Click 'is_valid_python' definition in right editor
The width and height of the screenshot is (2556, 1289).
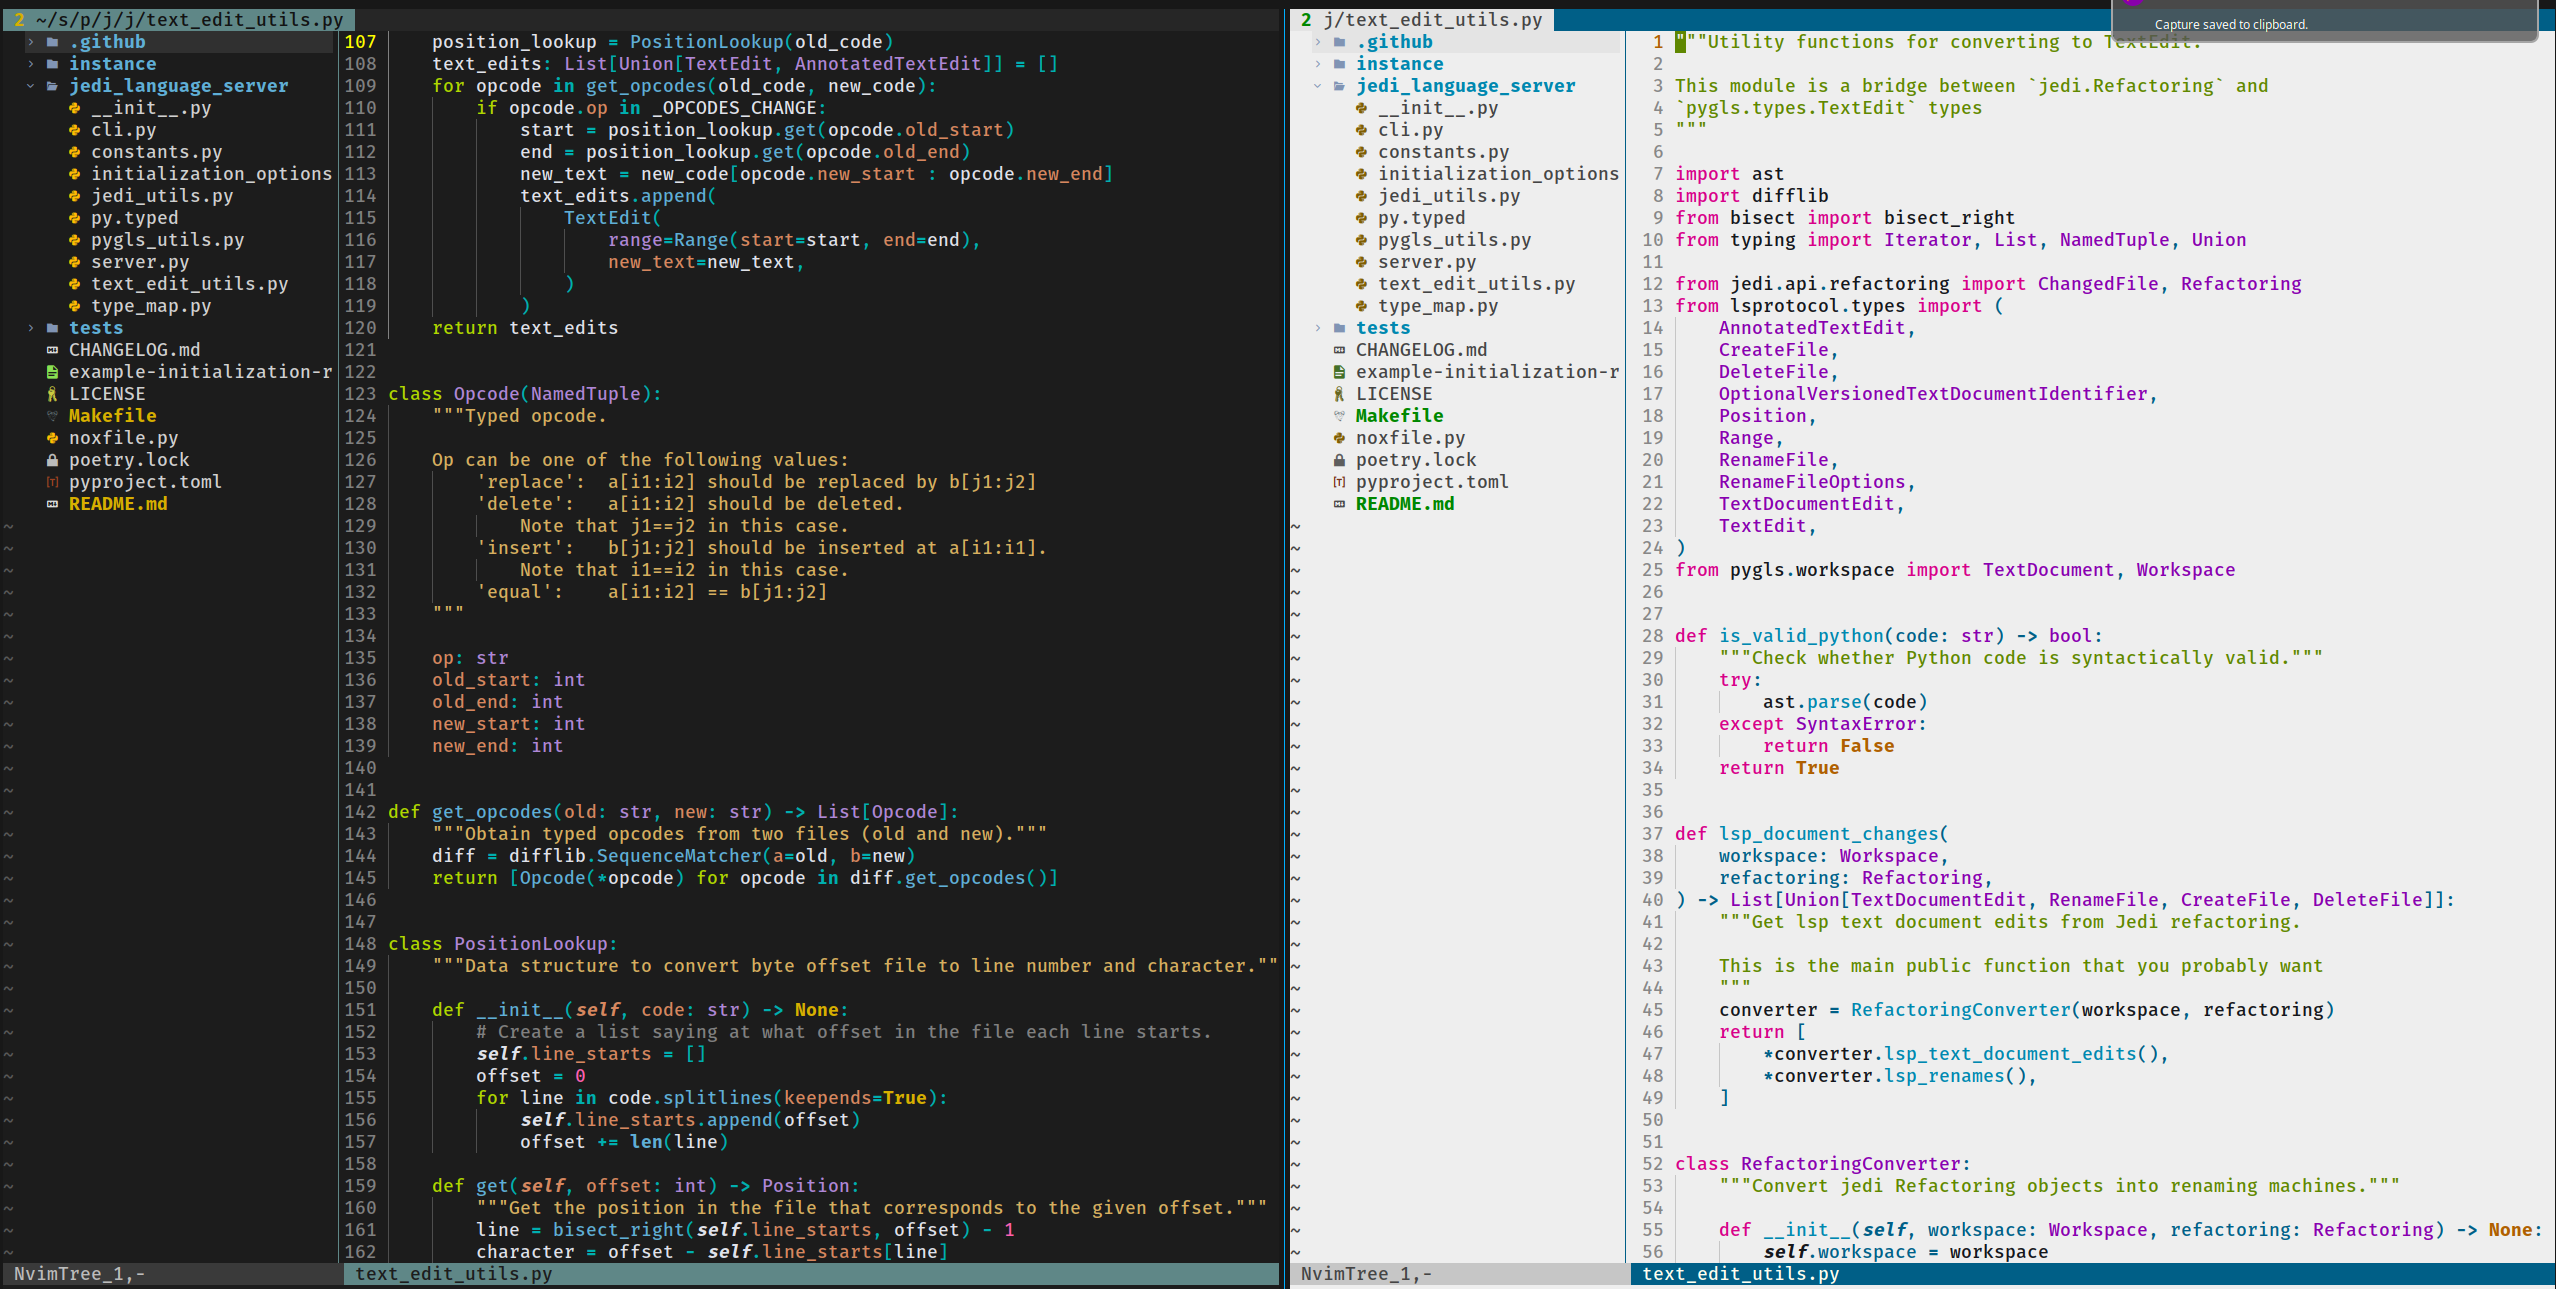[x=1801, y=636]
